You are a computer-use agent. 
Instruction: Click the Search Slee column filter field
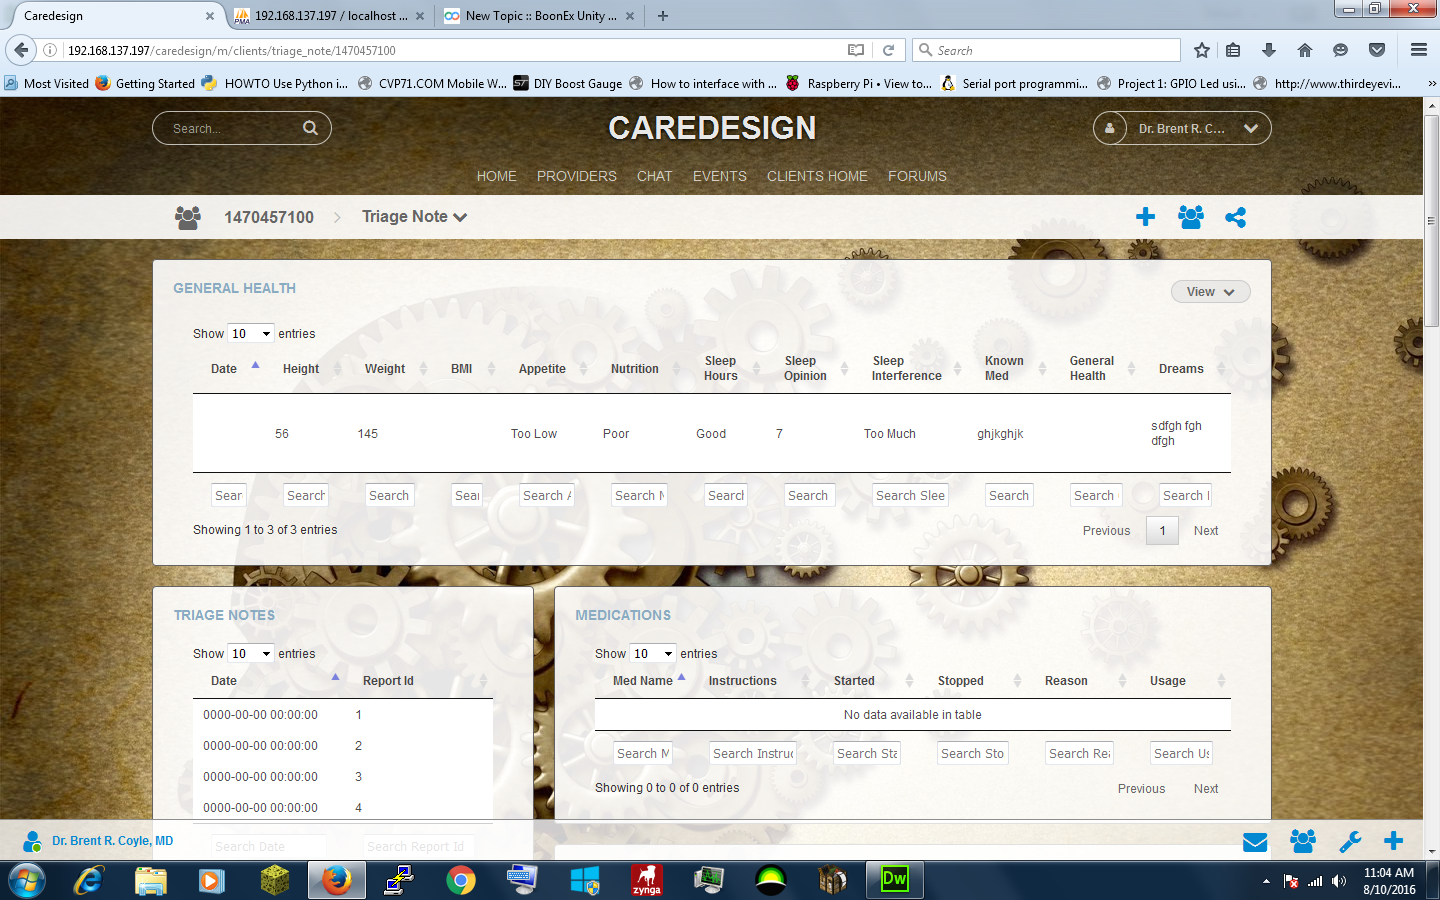tap(910, 496)
